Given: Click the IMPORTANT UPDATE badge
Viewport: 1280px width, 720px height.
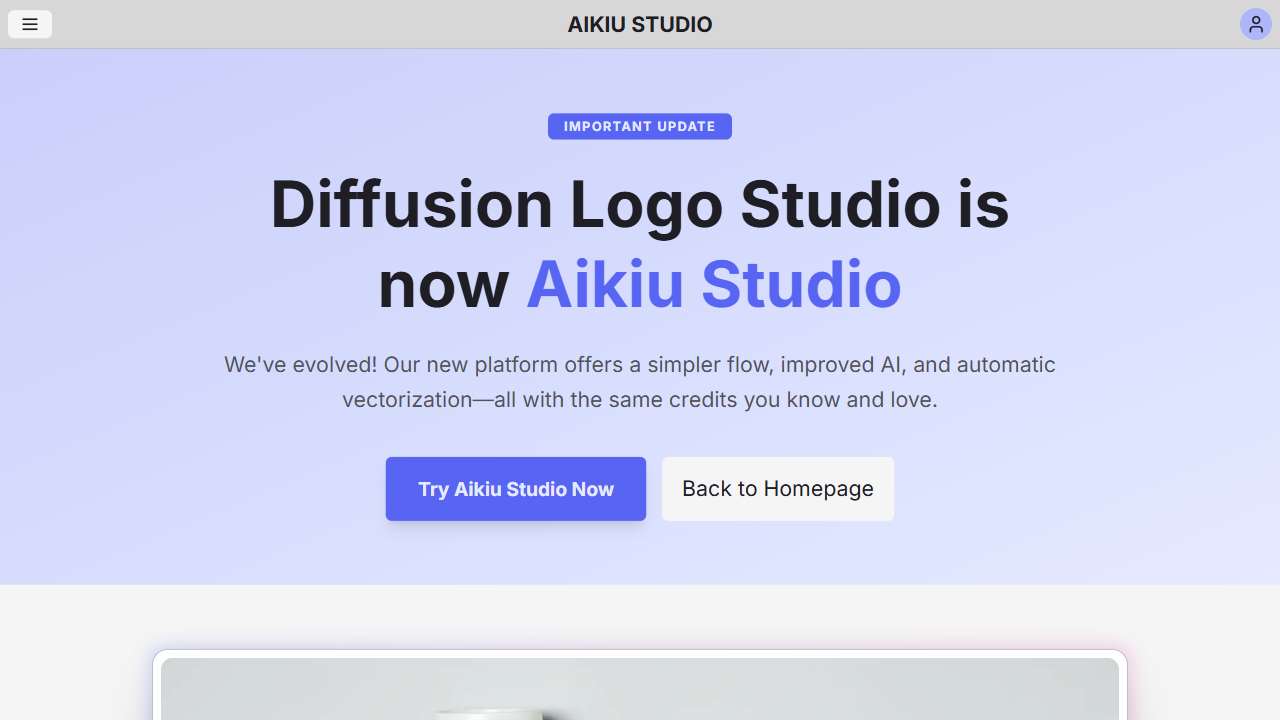Looking at the screenshot, I should click(x=640, y=126).
